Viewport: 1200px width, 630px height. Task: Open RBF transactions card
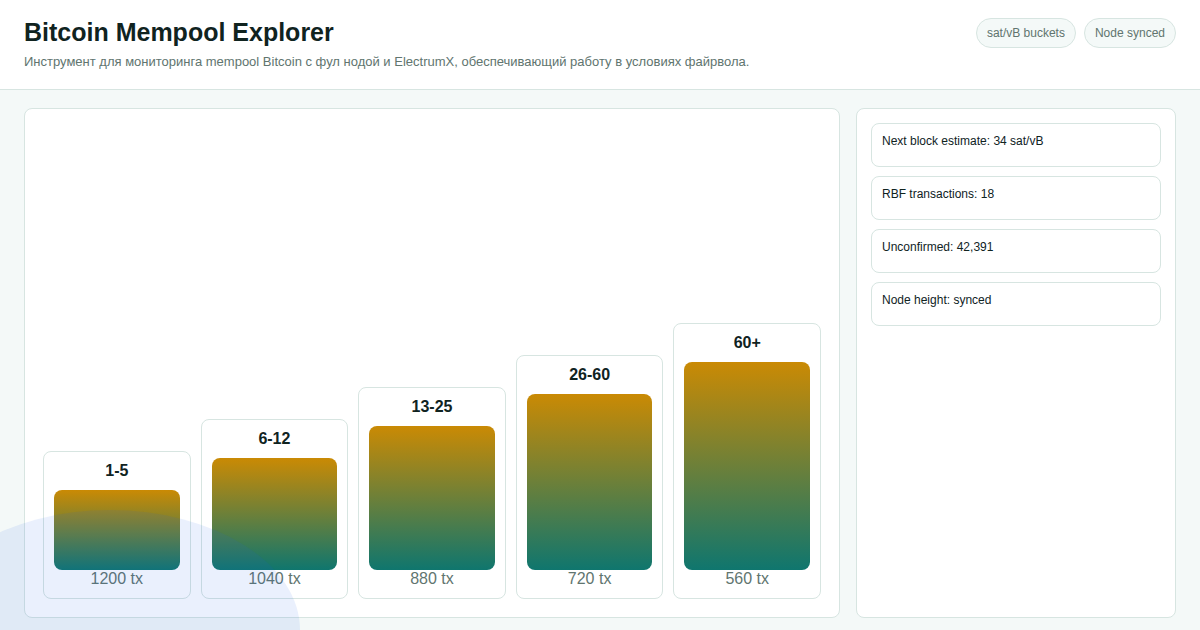(x=1016, y=198)
